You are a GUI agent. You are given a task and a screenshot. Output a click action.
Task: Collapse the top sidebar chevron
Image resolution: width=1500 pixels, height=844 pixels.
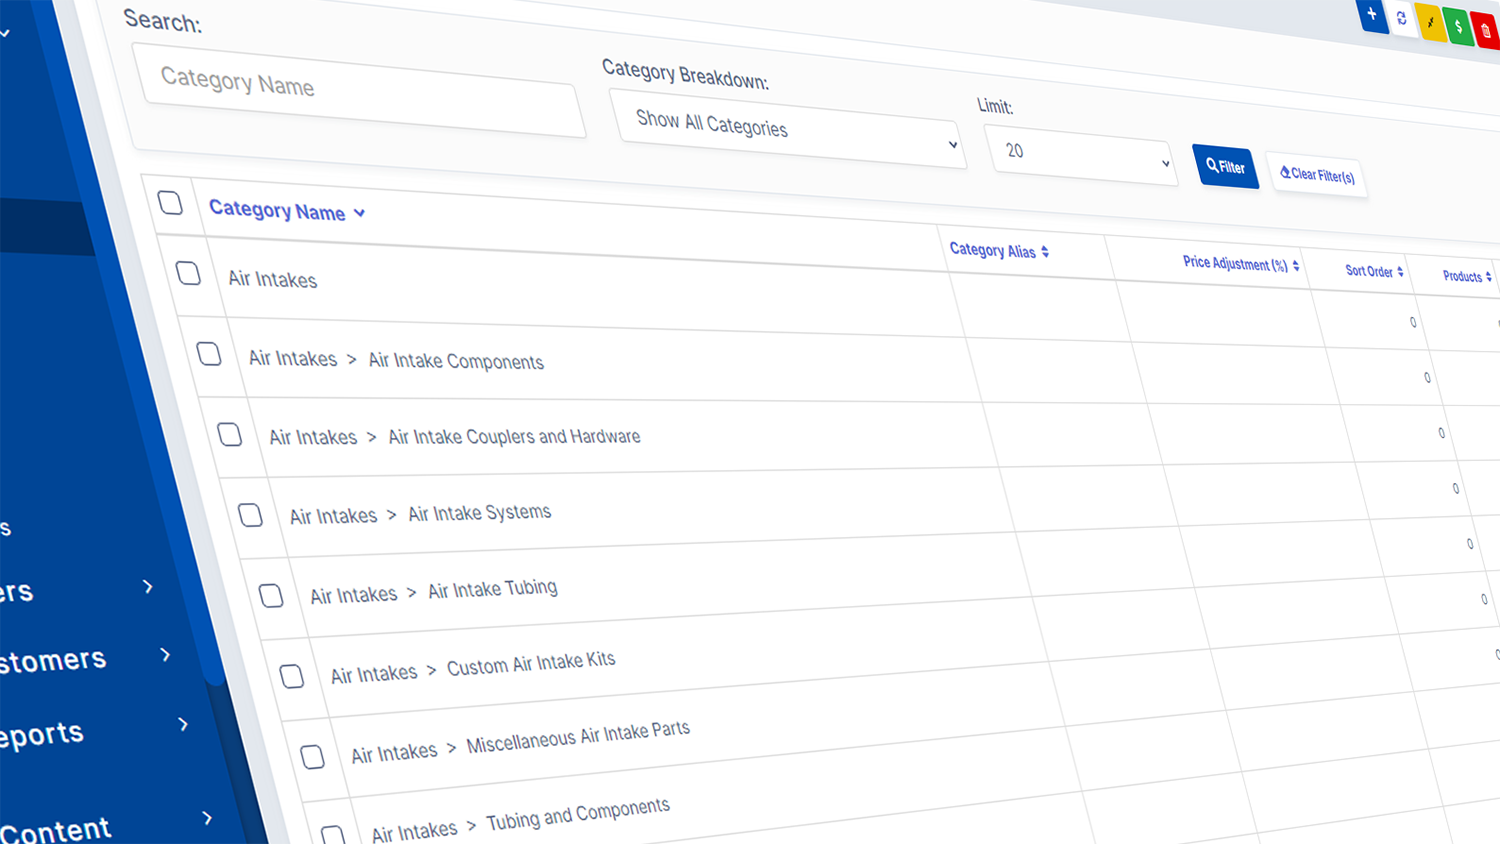[5, 34]
